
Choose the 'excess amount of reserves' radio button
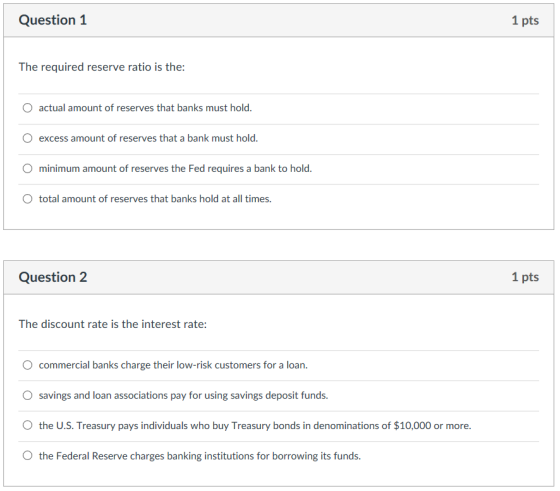[28, 138]
